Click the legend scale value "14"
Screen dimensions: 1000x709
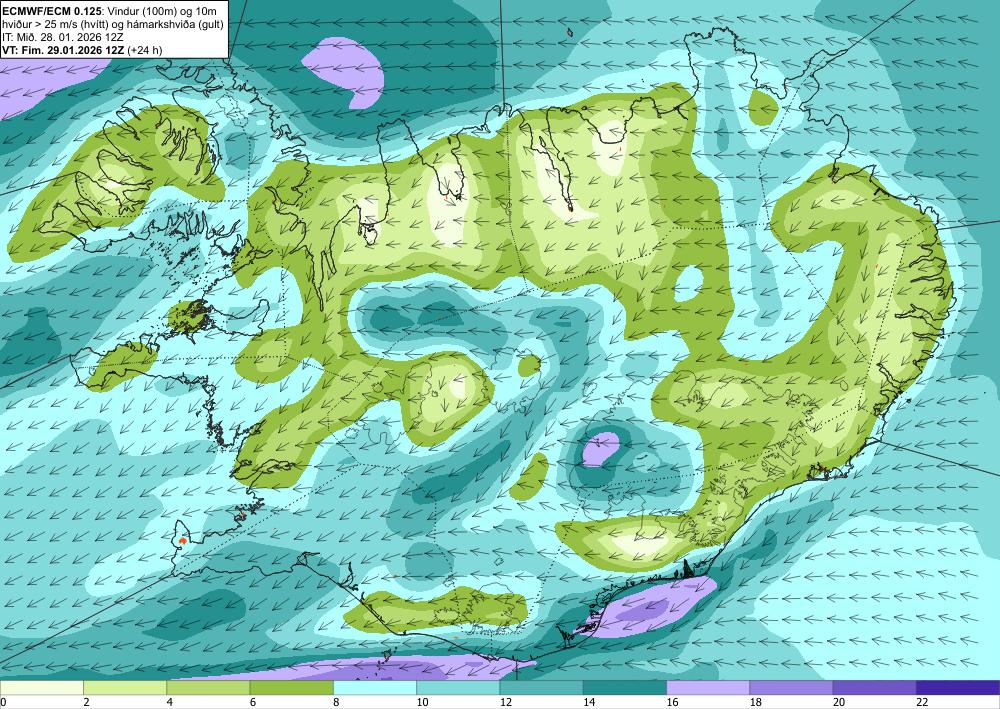589,702
